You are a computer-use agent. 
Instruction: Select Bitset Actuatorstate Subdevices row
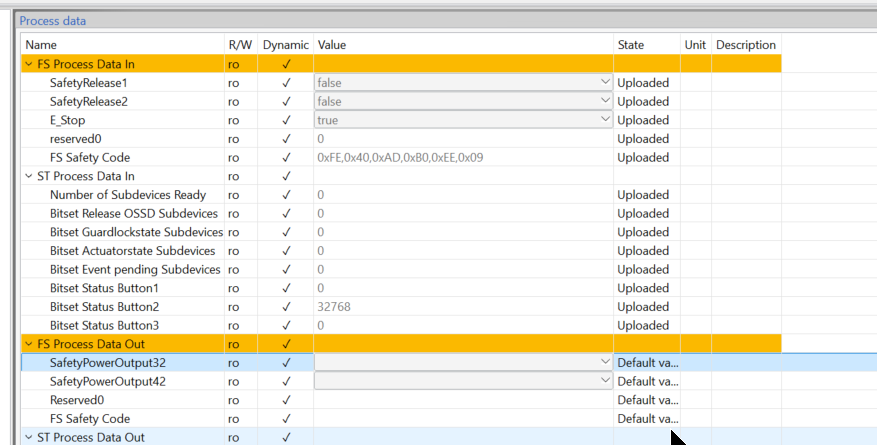coord(133,250)
